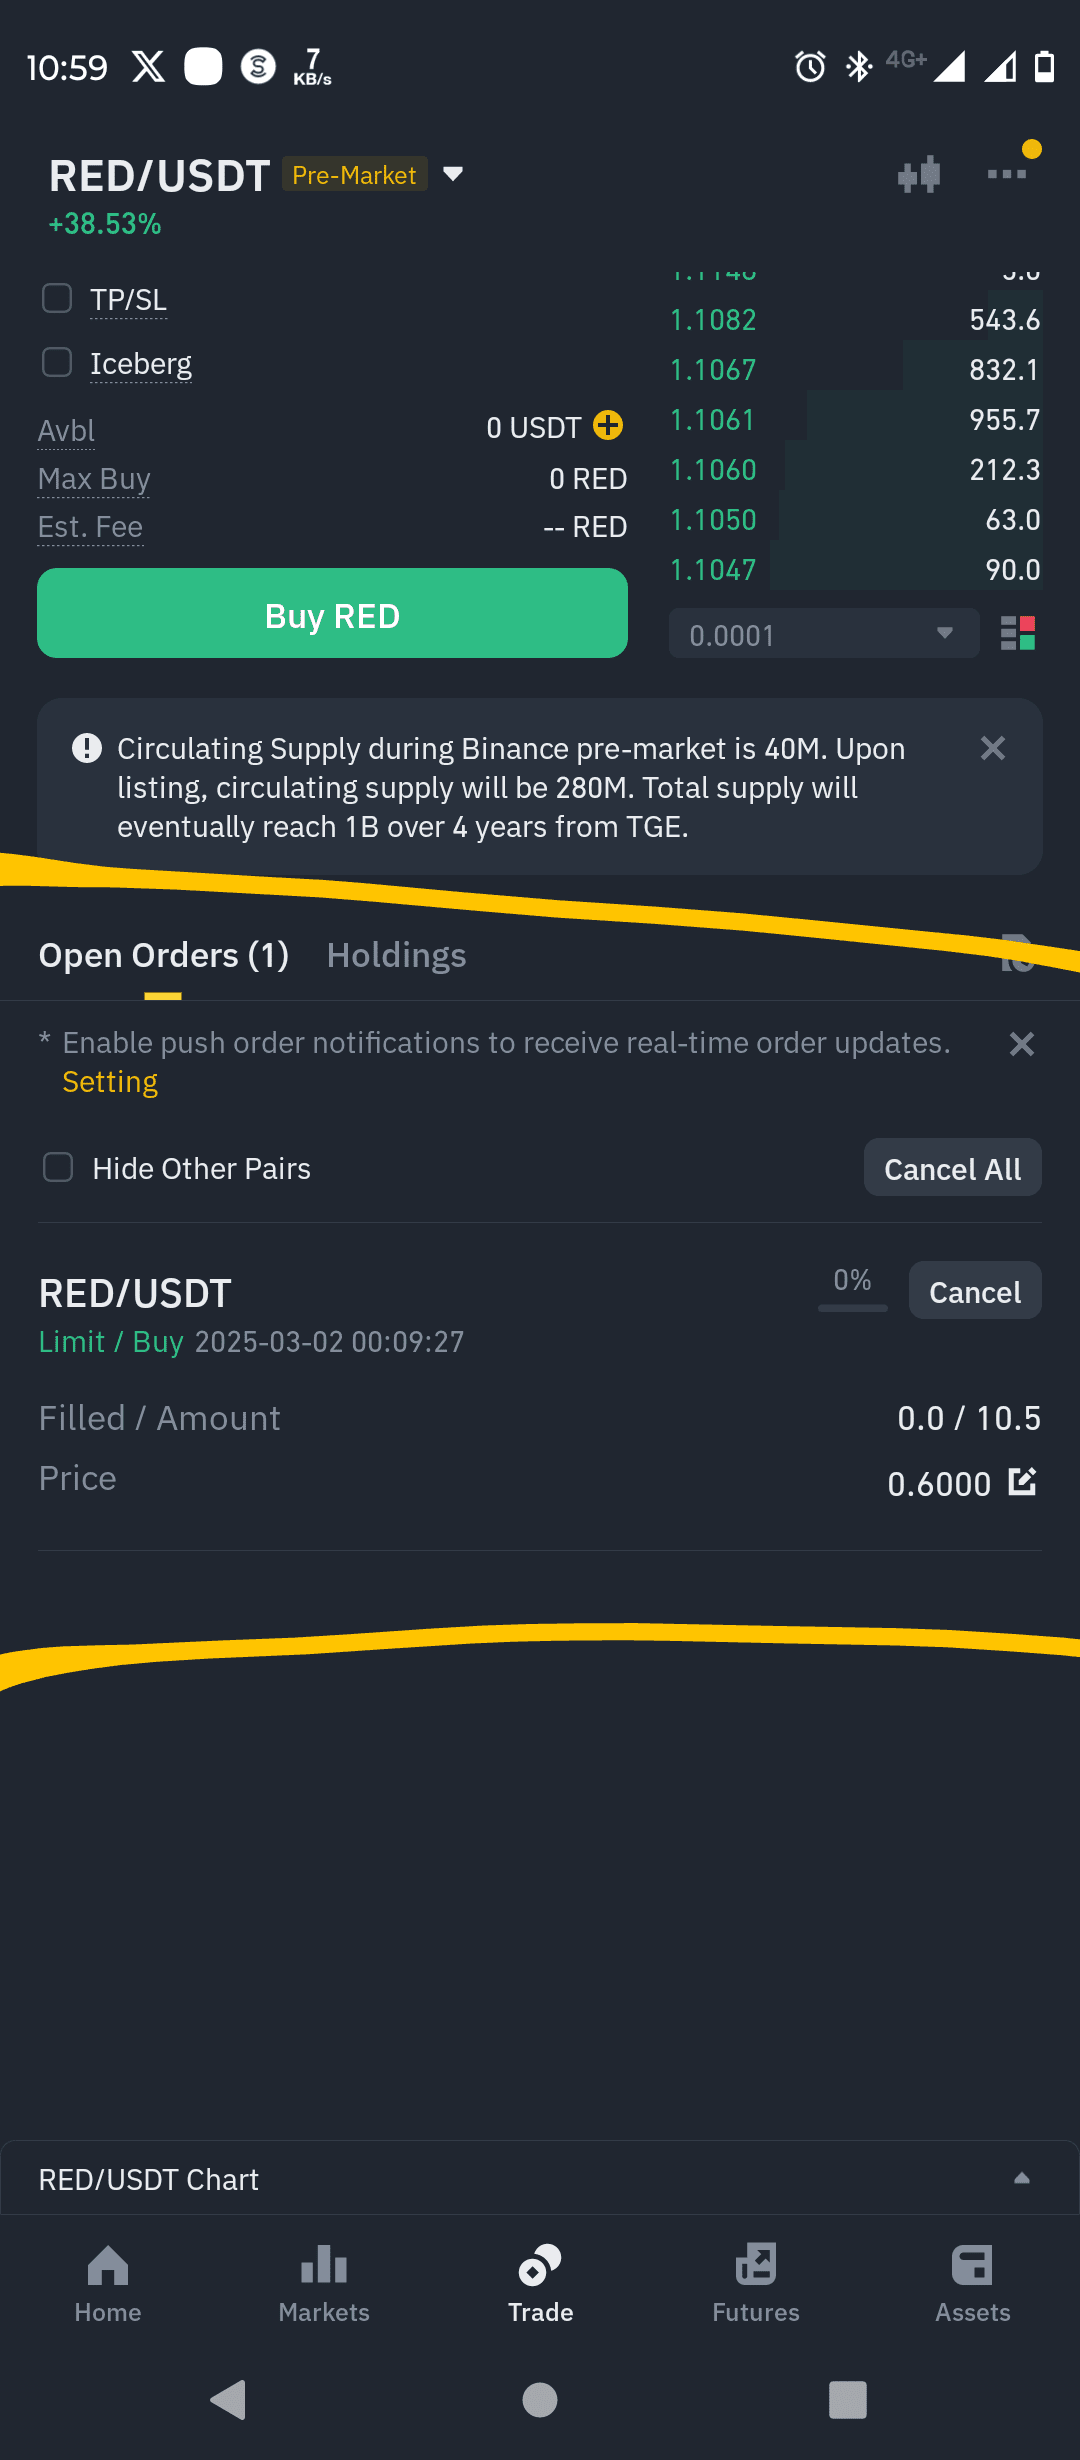Screen dimensions: 1080x2460
Task: Select the Open Orders (1) tab
Action: tap(163, 955)
